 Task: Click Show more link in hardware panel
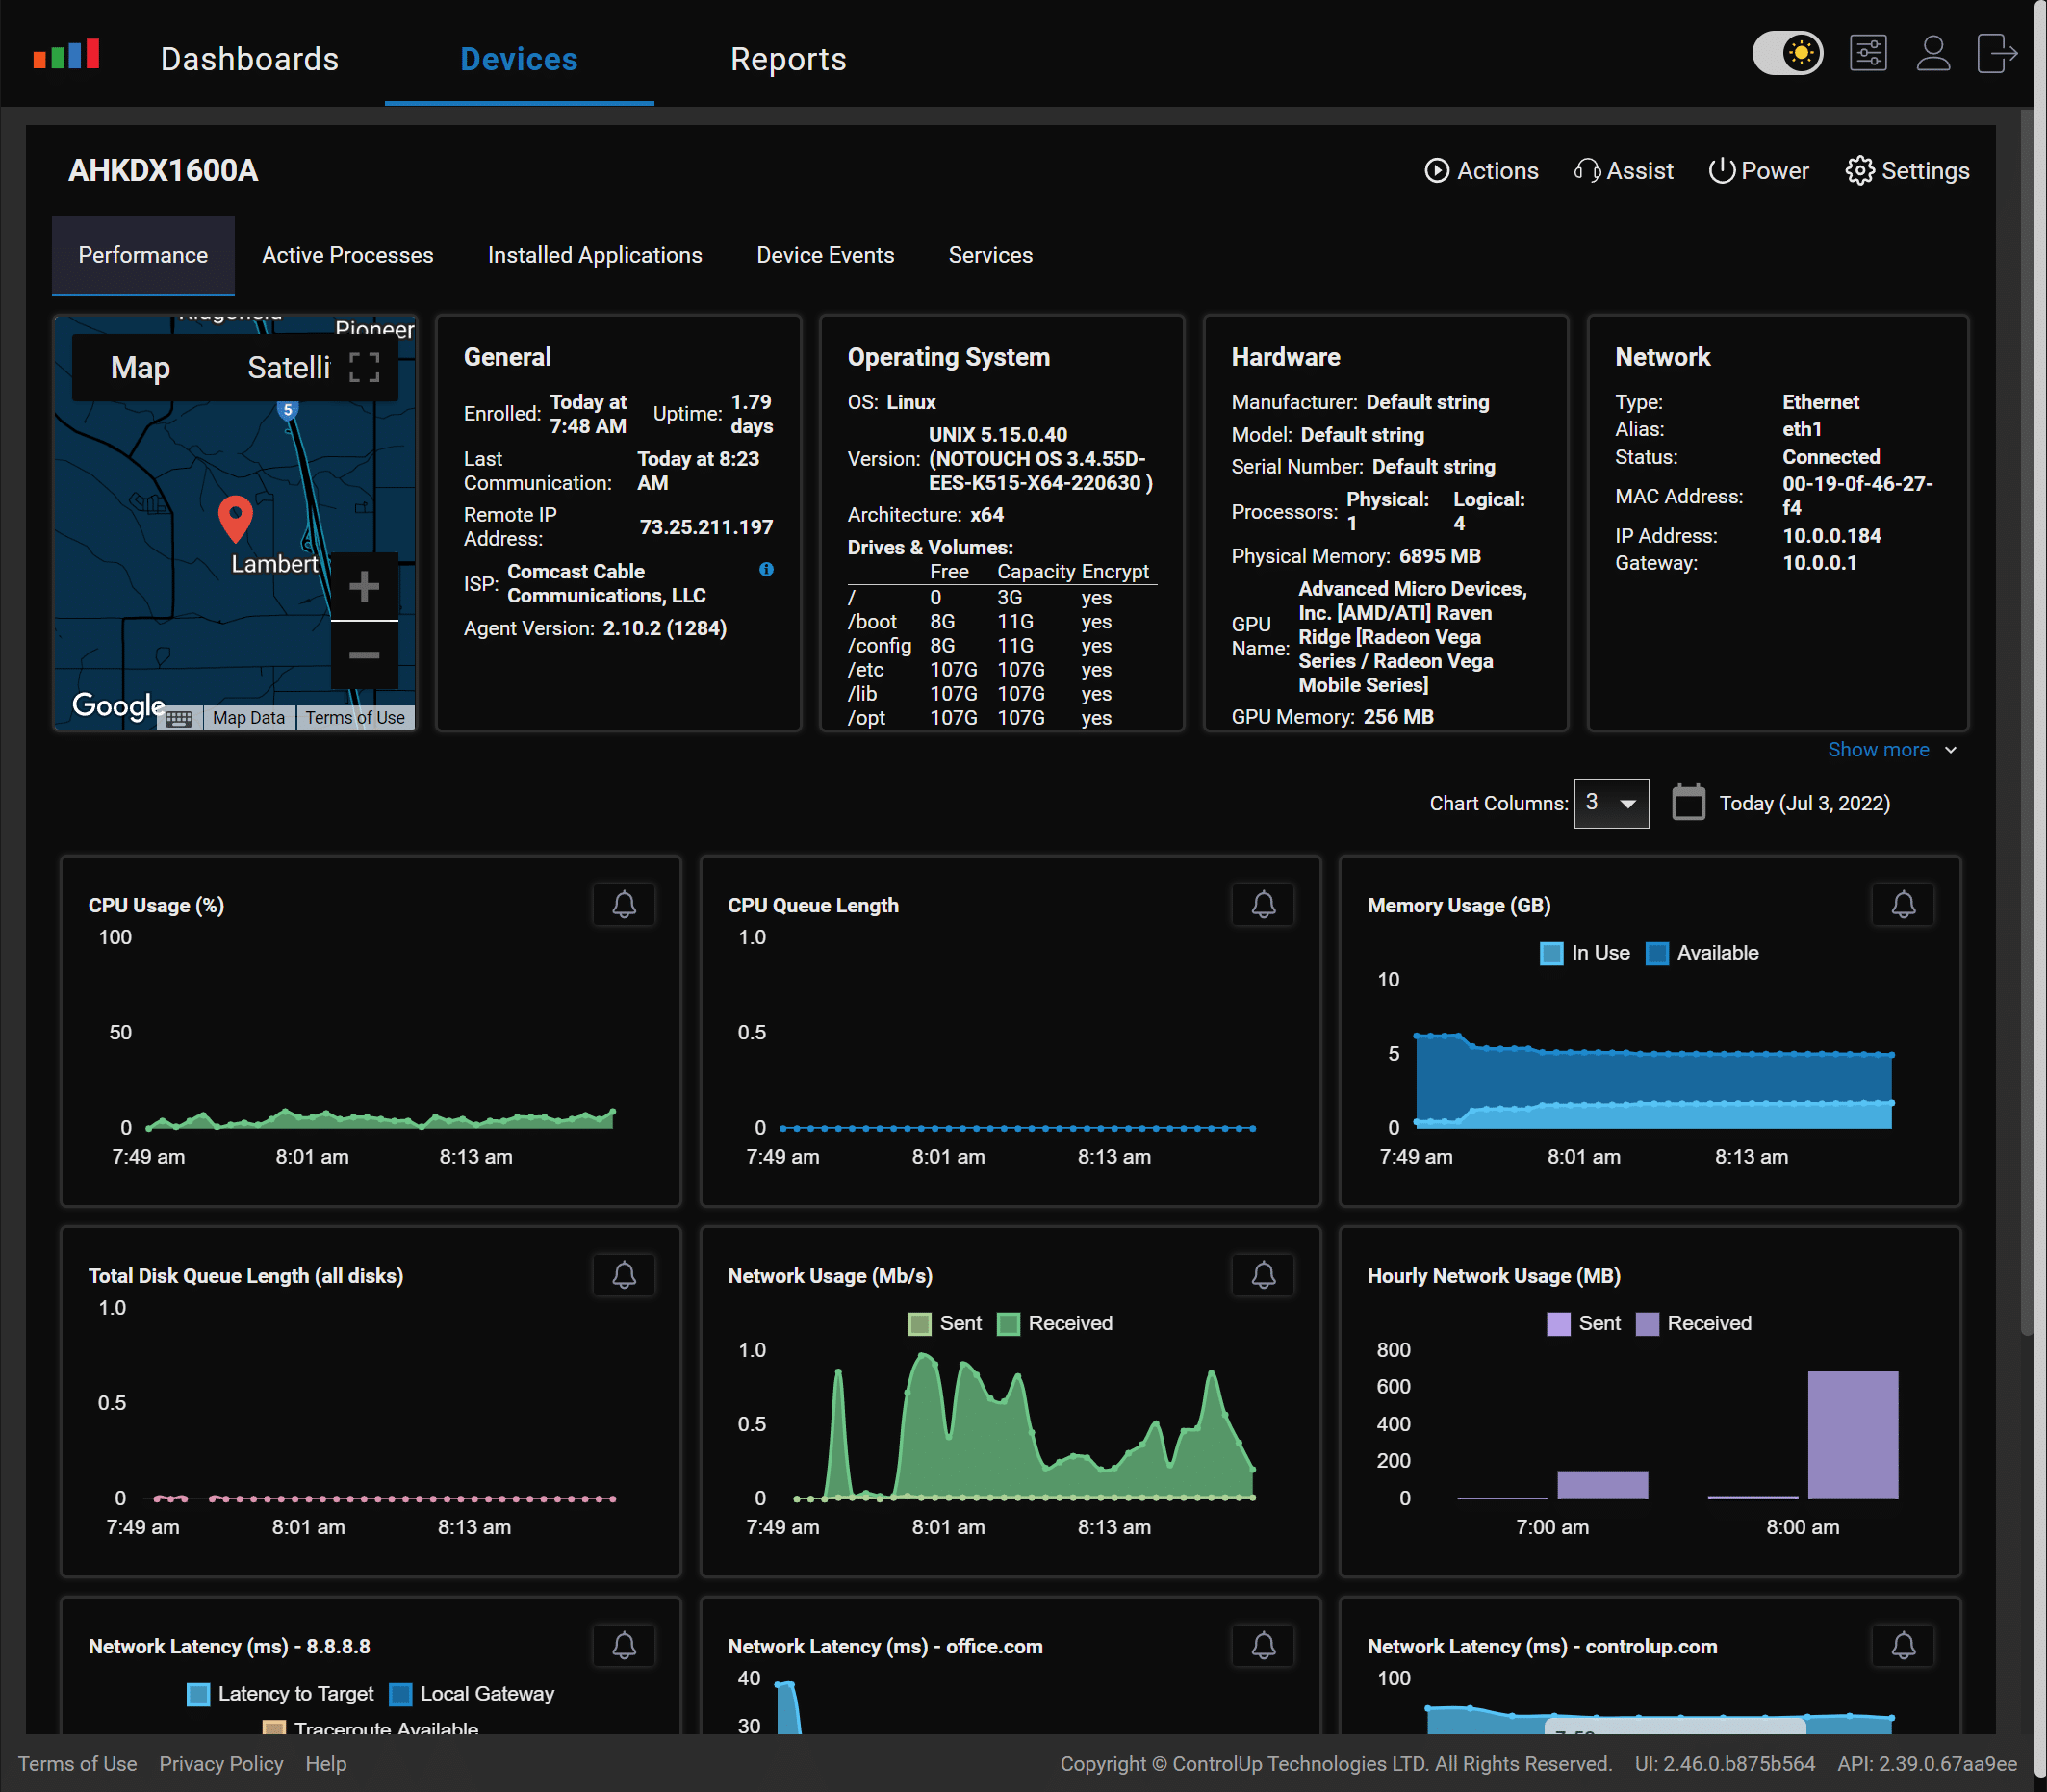[x=1880, y=751]
